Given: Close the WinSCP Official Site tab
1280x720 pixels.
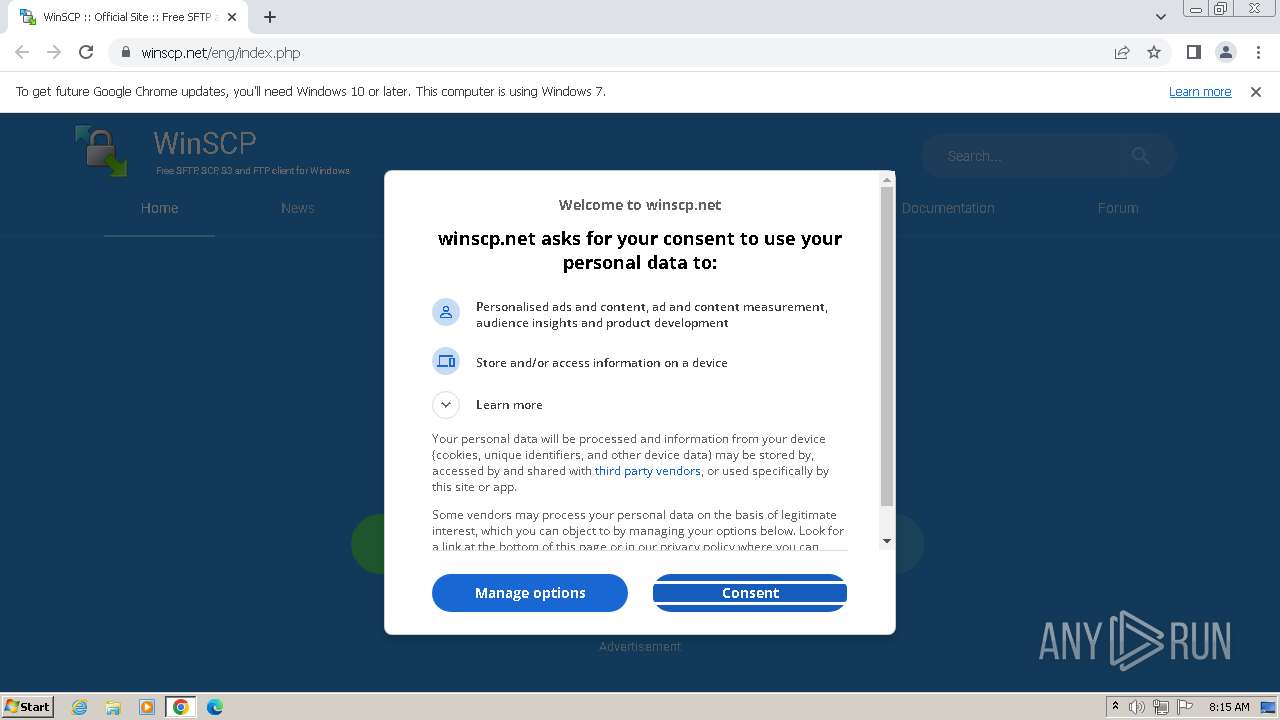Looking at the screenshot, I should click(232, 17).
